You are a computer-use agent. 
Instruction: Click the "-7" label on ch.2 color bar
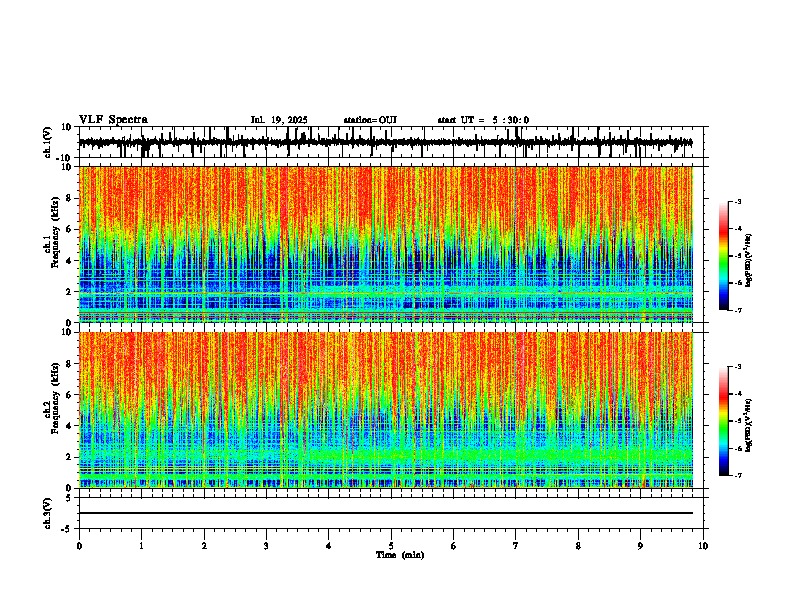click(x=738, y=475)
